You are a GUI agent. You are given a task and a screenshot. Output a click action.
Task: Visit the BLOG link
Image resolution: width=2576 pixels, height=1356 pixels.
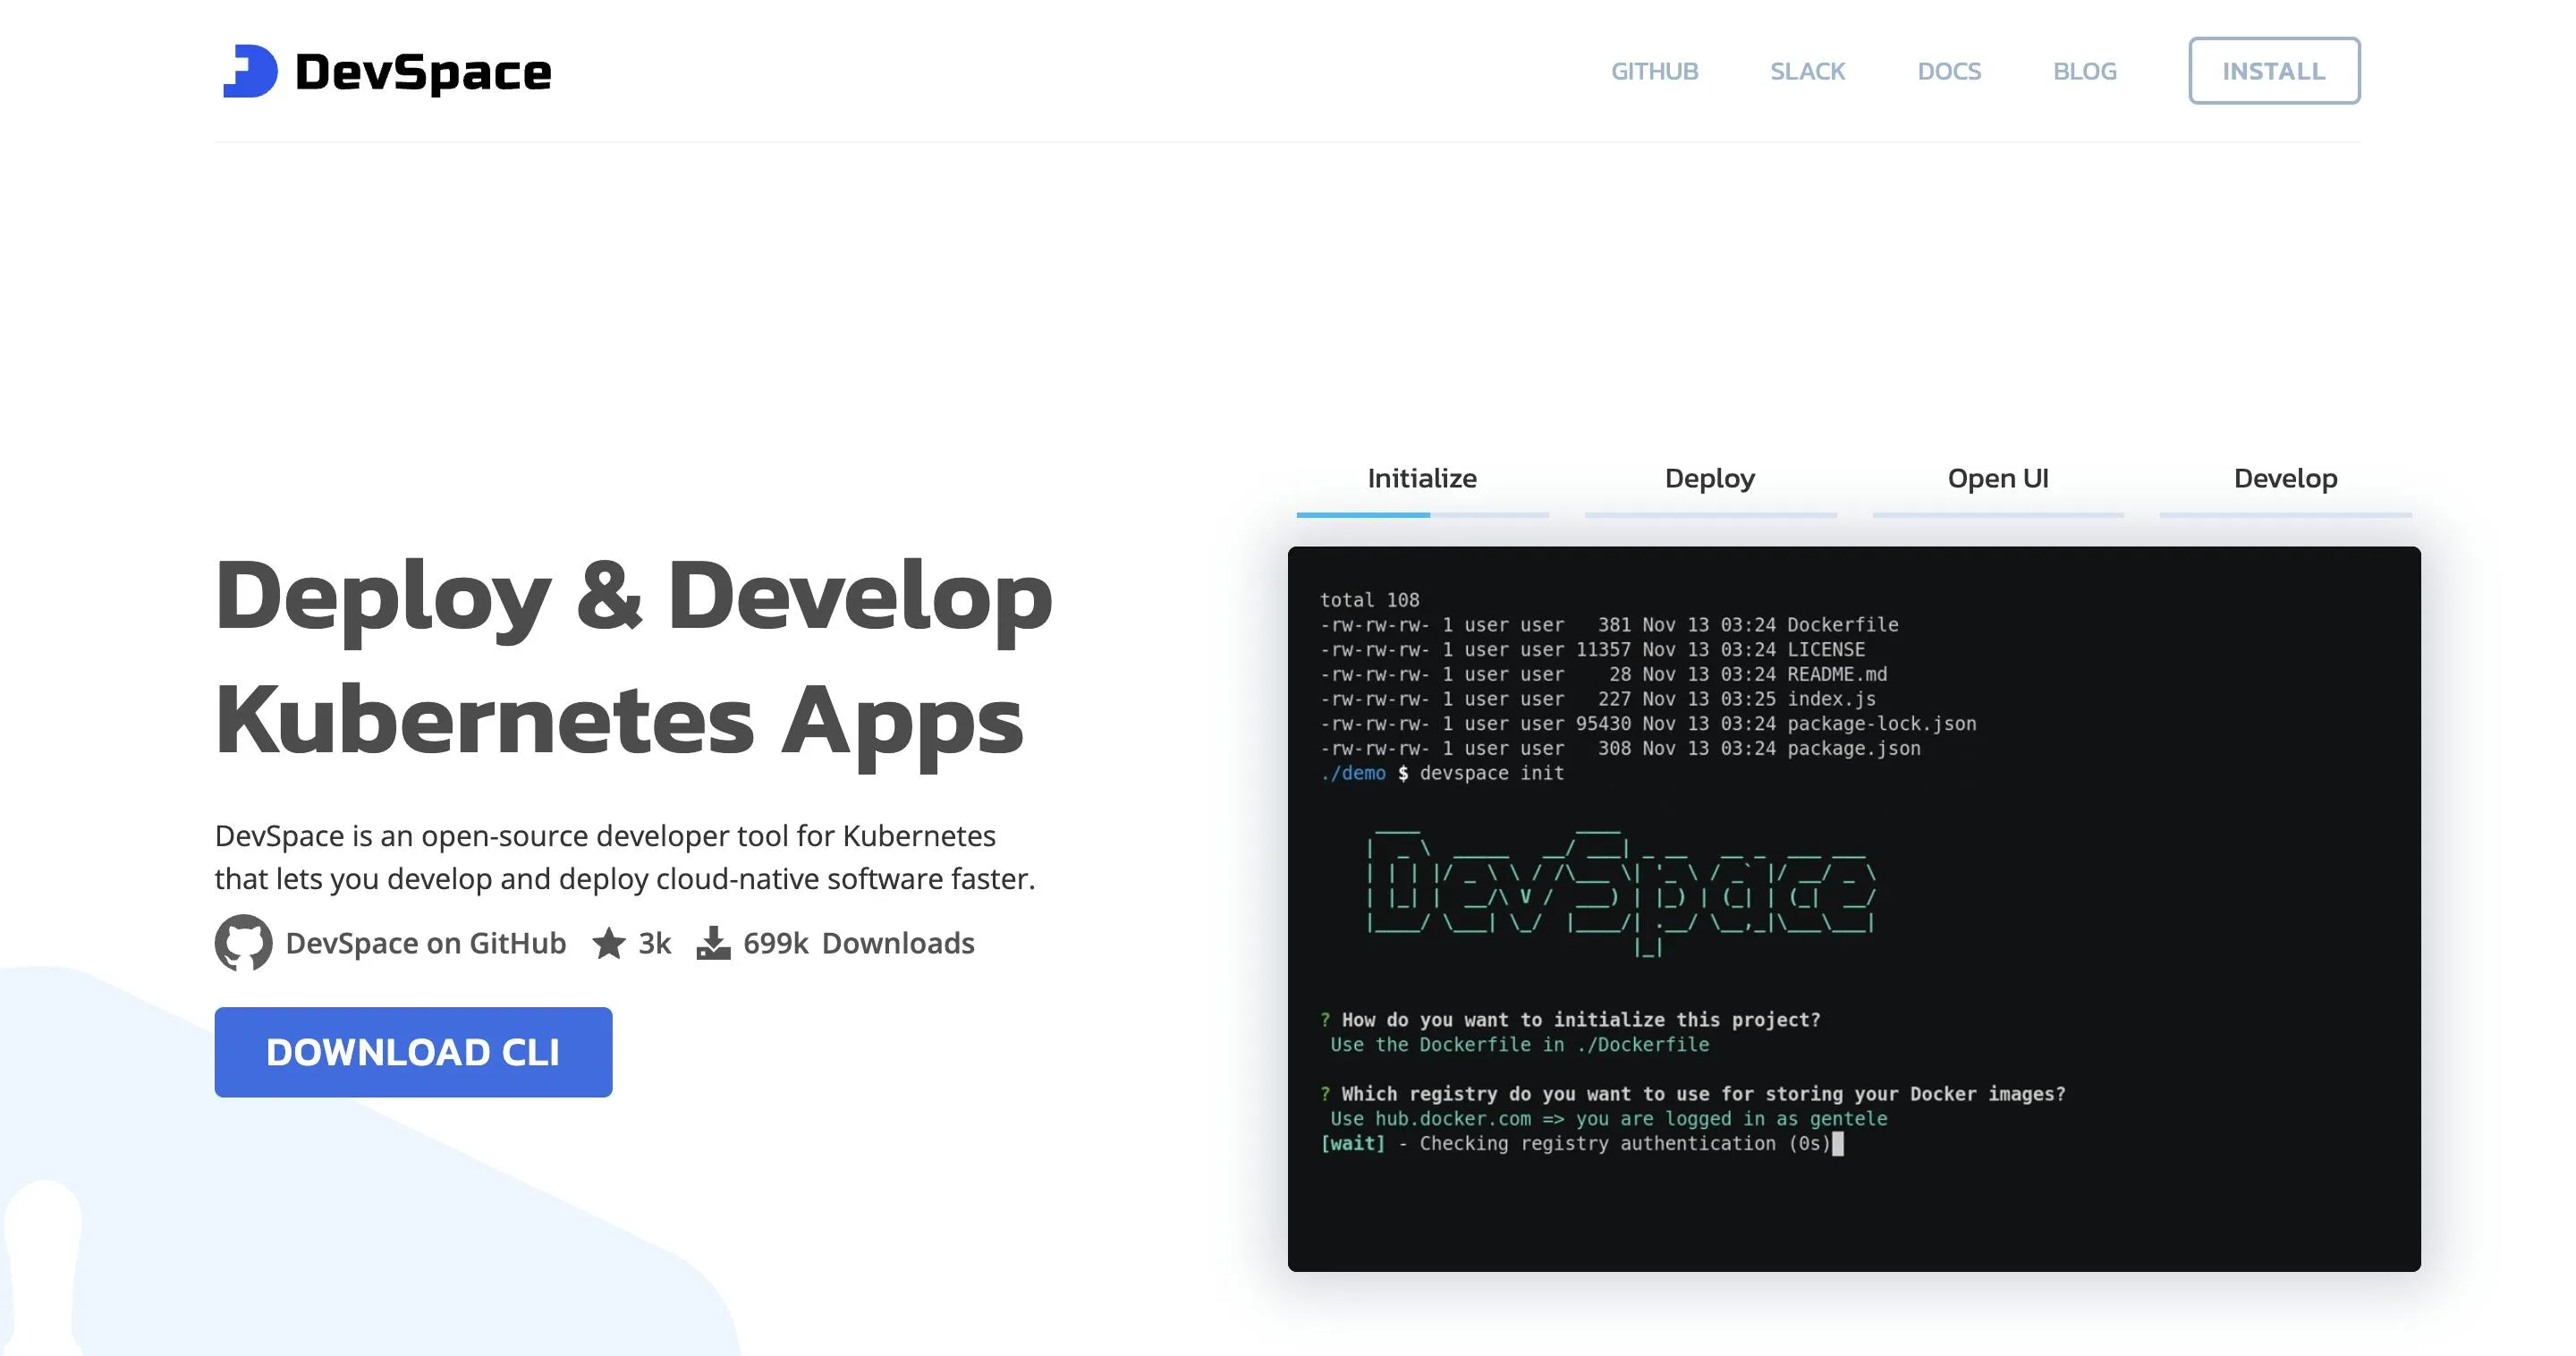(x=2084, y=71)
